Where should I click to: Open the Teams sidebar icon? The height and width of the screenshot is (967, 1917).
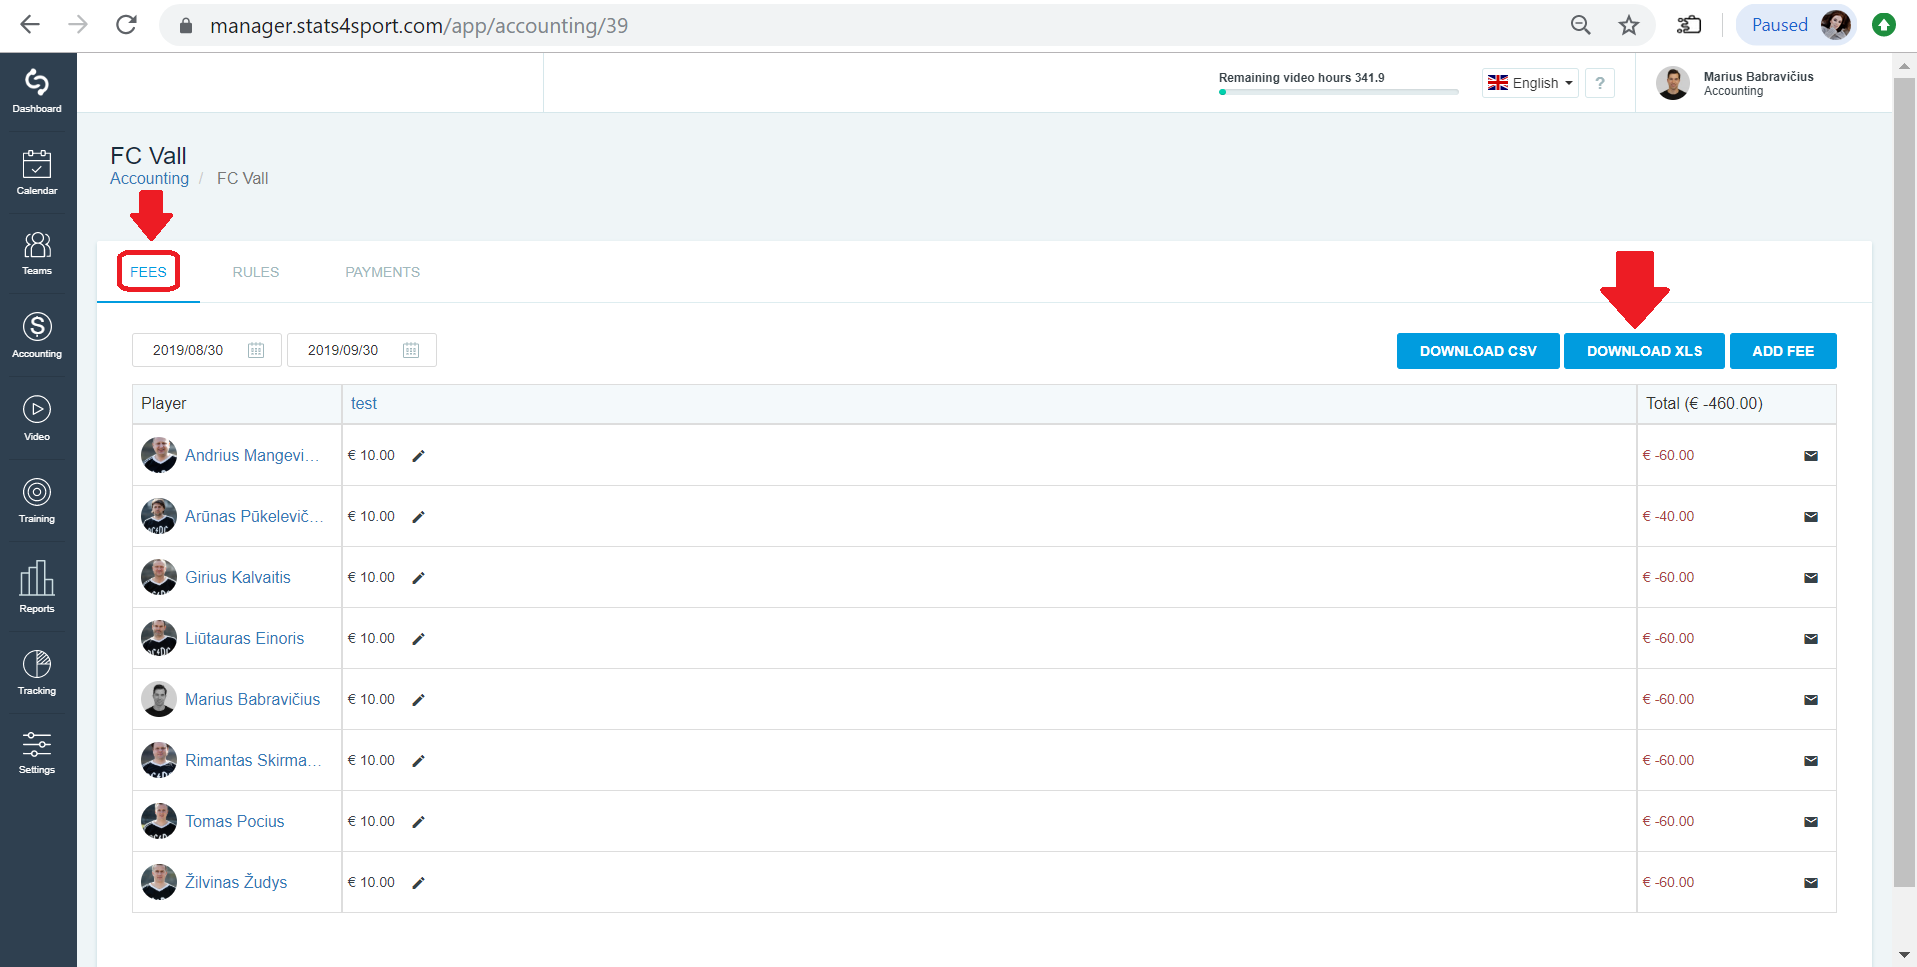[x=37, y=253]
